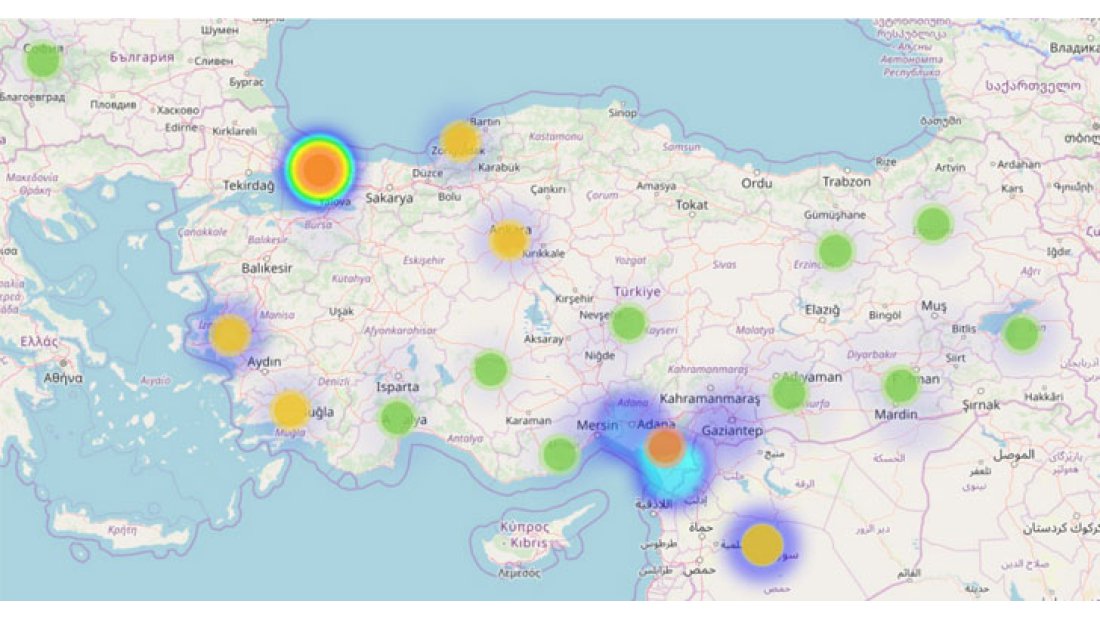Select the green marker near Erzincan
This screenshot has height=618, width=1100.
coord(835,250)
